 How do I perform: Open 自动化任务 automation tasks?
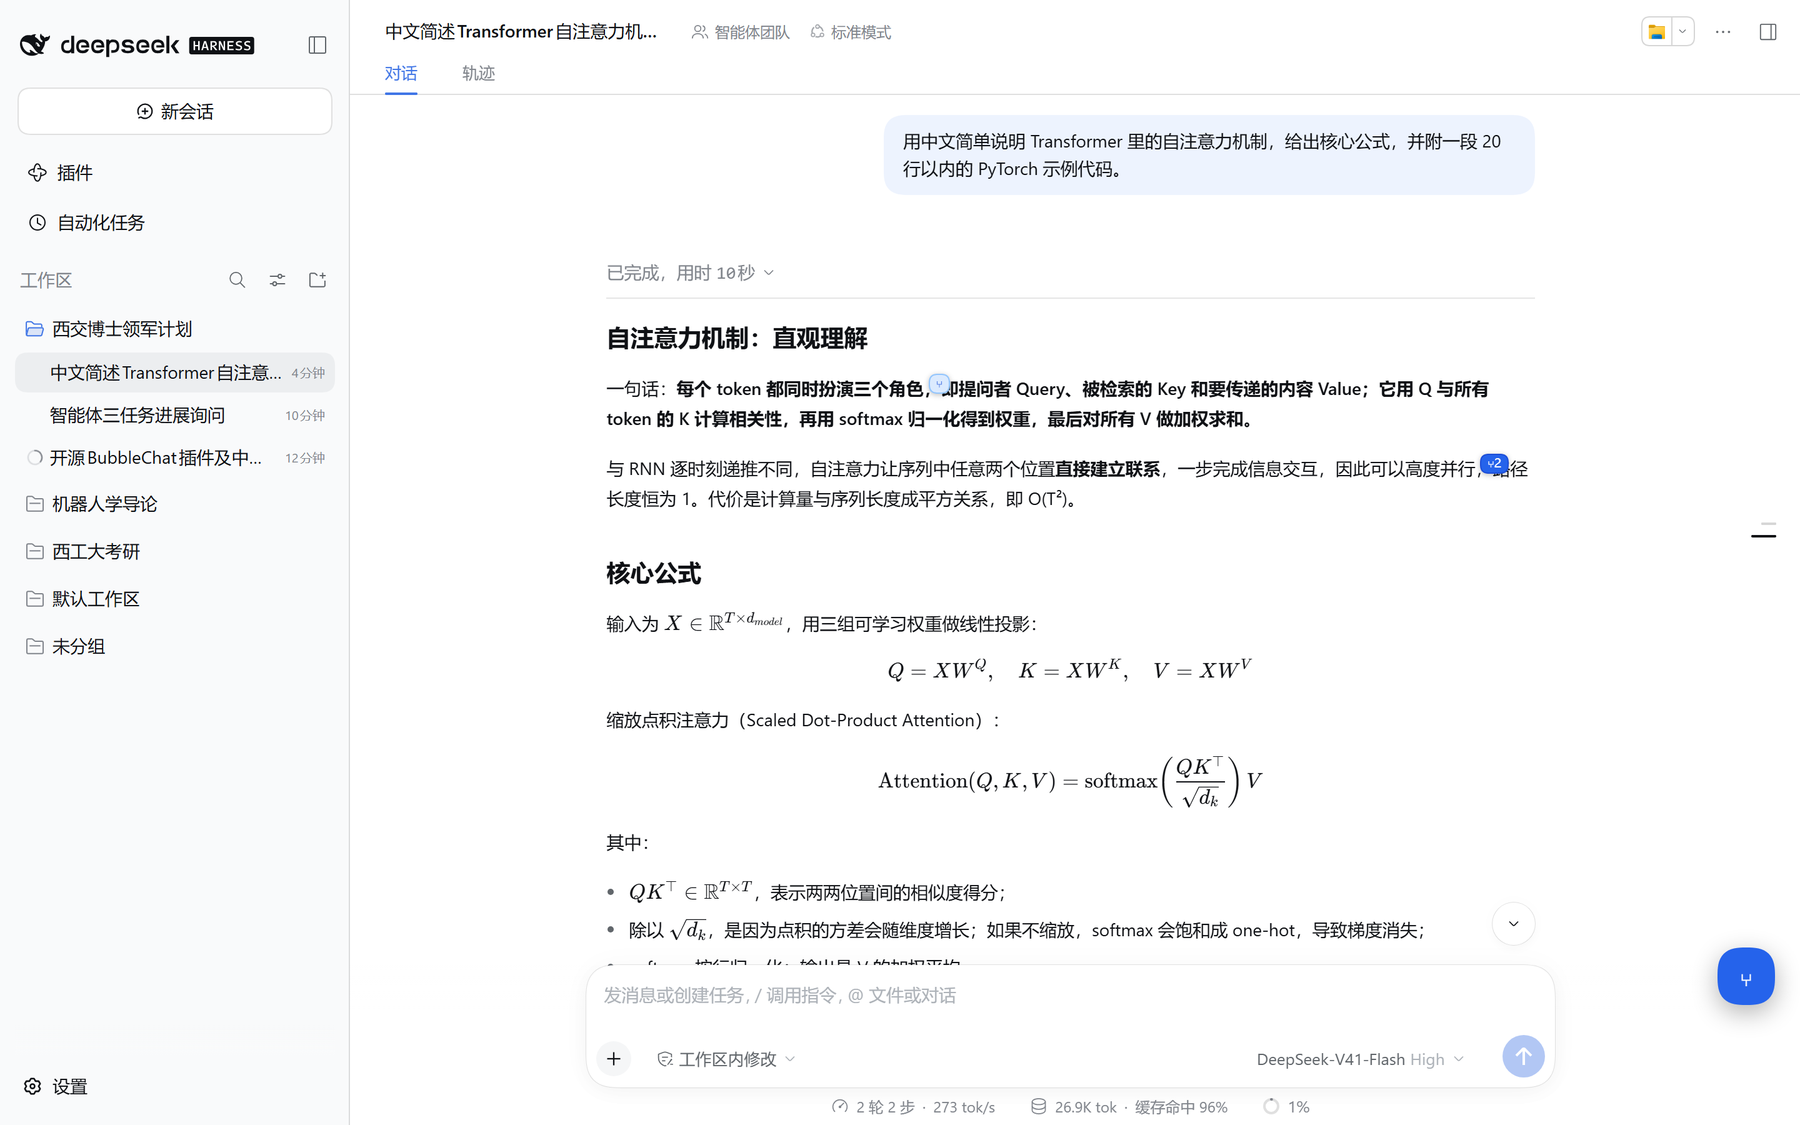(86, 223)
